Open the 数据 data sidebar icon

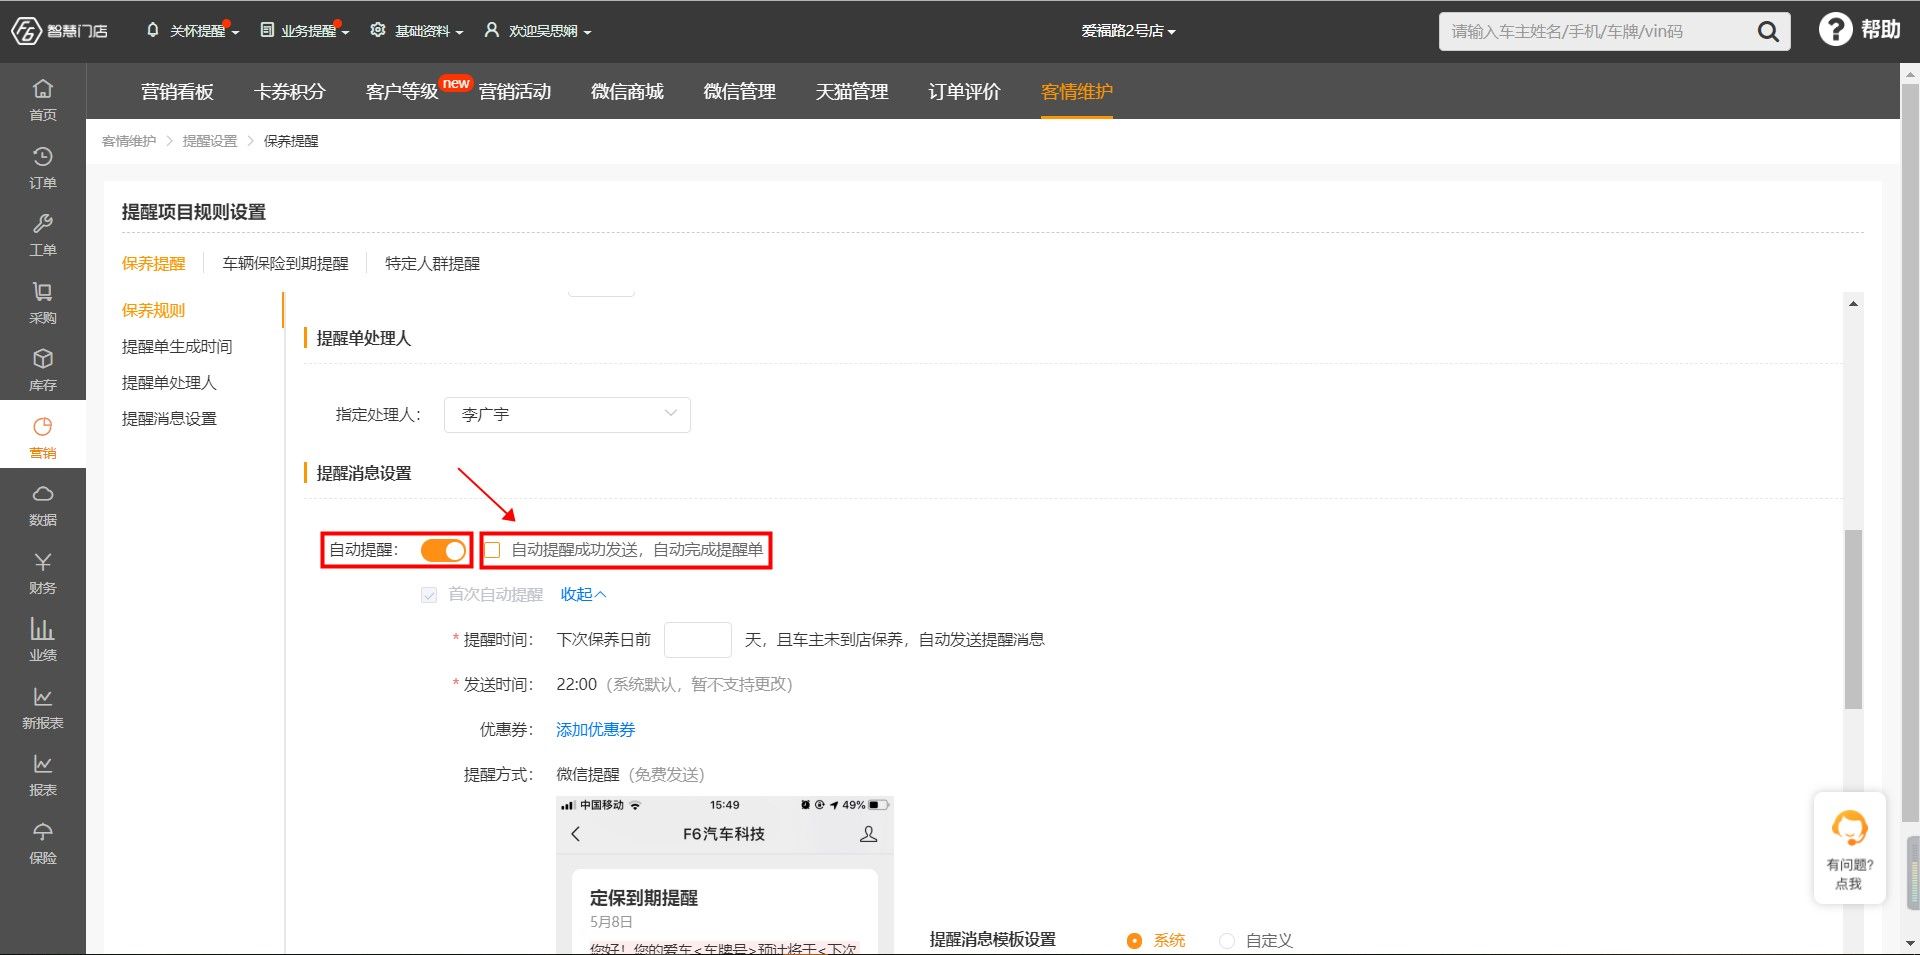click(x=43, y=505)
